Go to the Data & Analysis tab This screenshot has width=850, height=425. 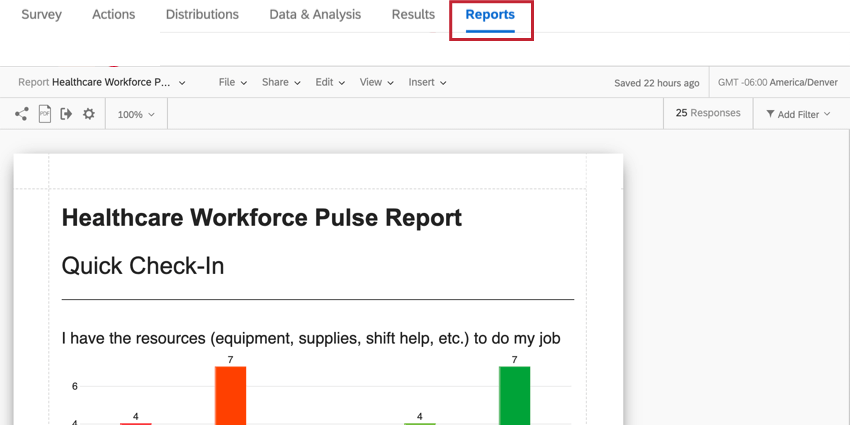click(315, 15)
